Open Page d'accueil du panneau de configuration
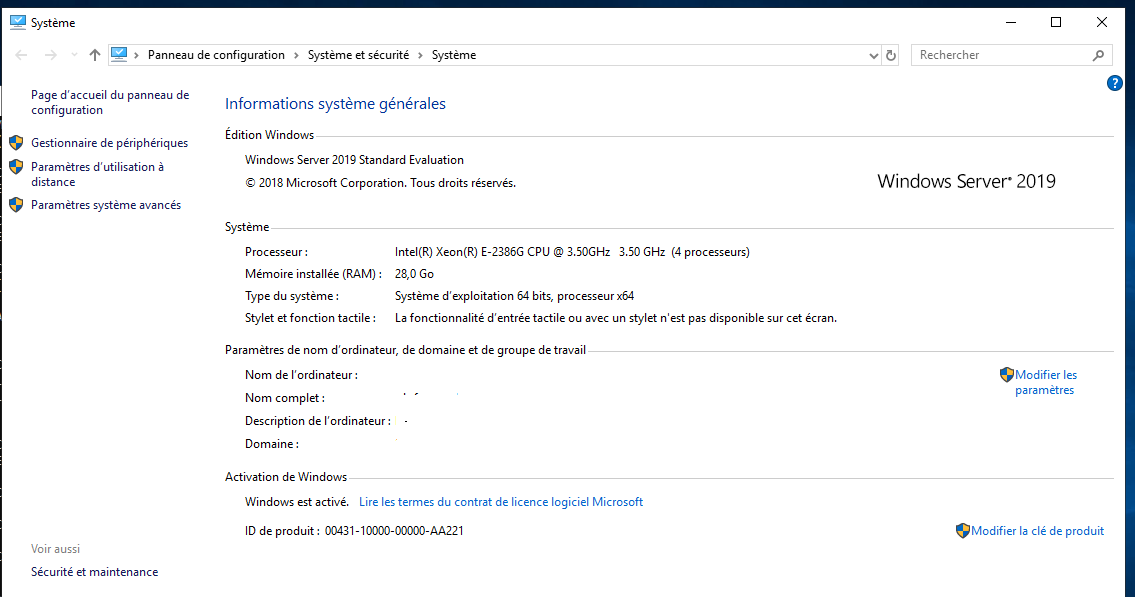The height and width of the screenshot is (597, 1135). 110,102
